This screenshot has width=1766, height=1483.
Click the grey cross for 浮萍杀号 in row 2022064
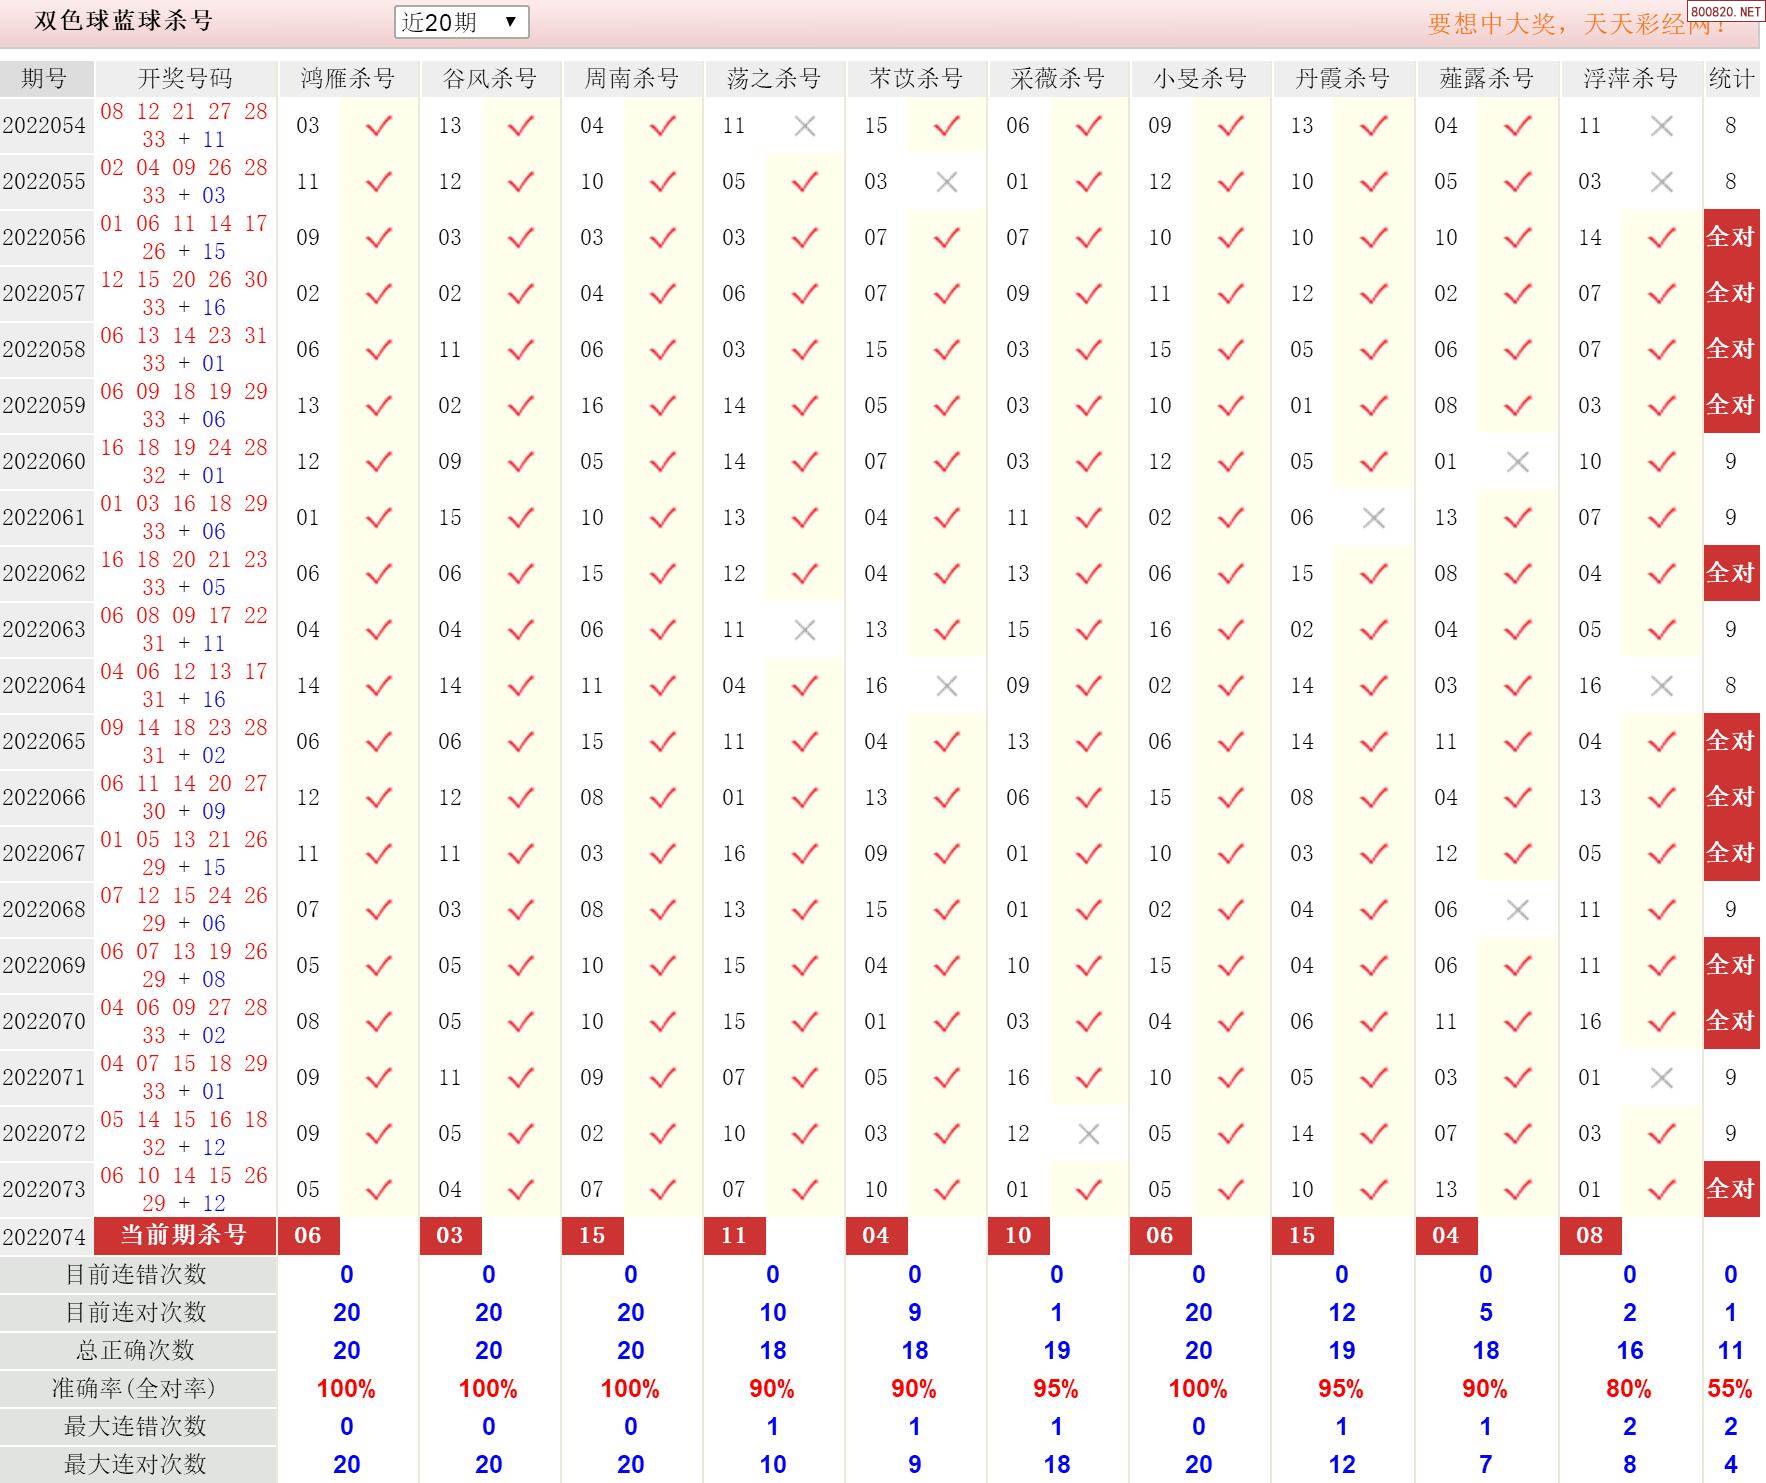click(1662, 685)
